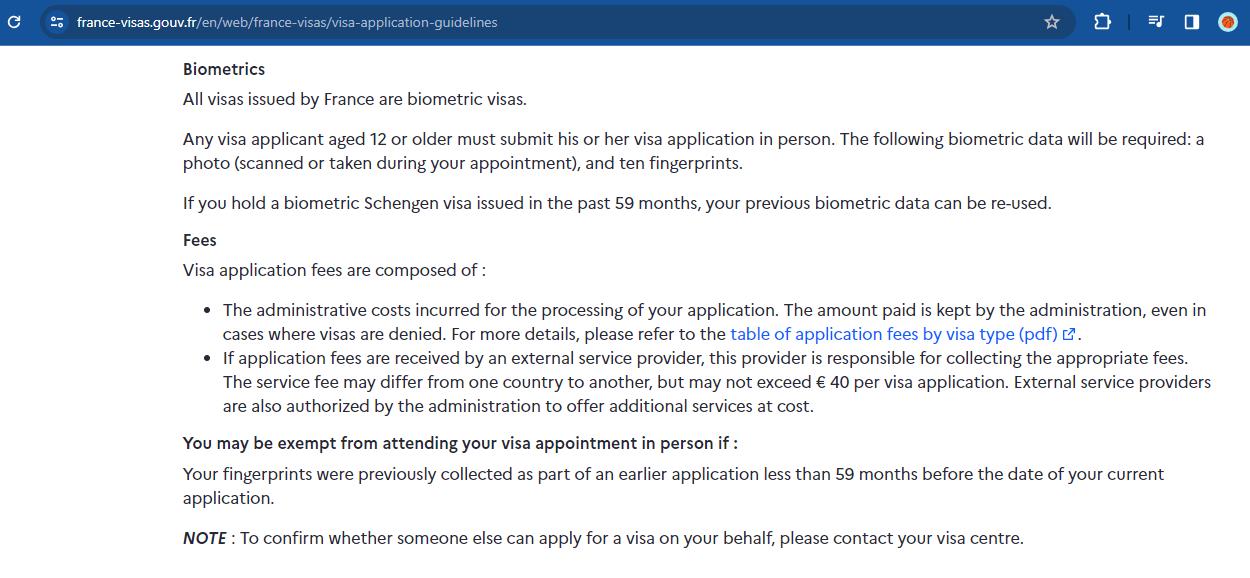Click the Fees section heading
This screenshot has height=578, width=1250.
198,240
